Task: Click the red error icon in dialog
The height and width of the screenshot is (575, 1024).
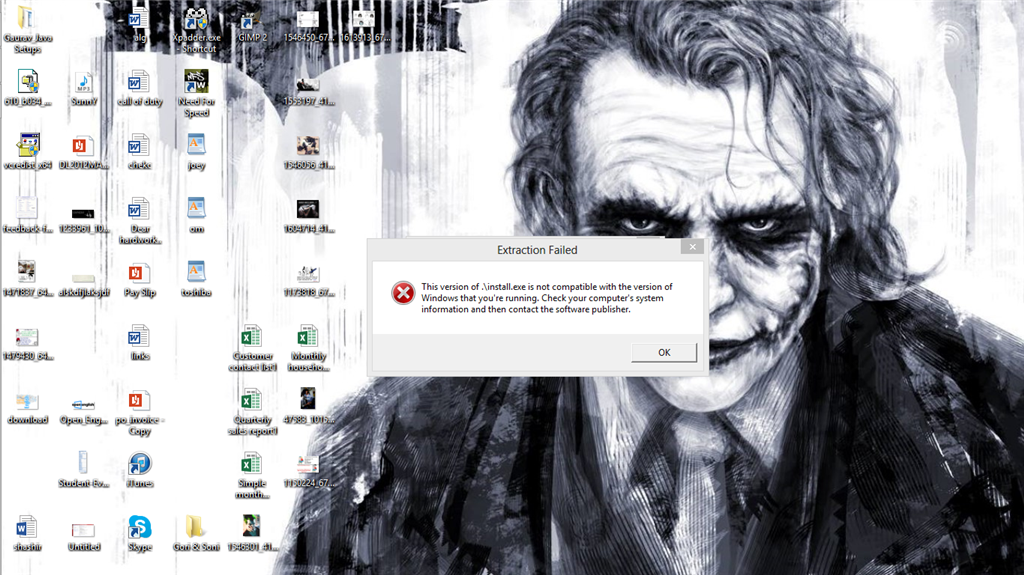Action: tap(403, 293)
